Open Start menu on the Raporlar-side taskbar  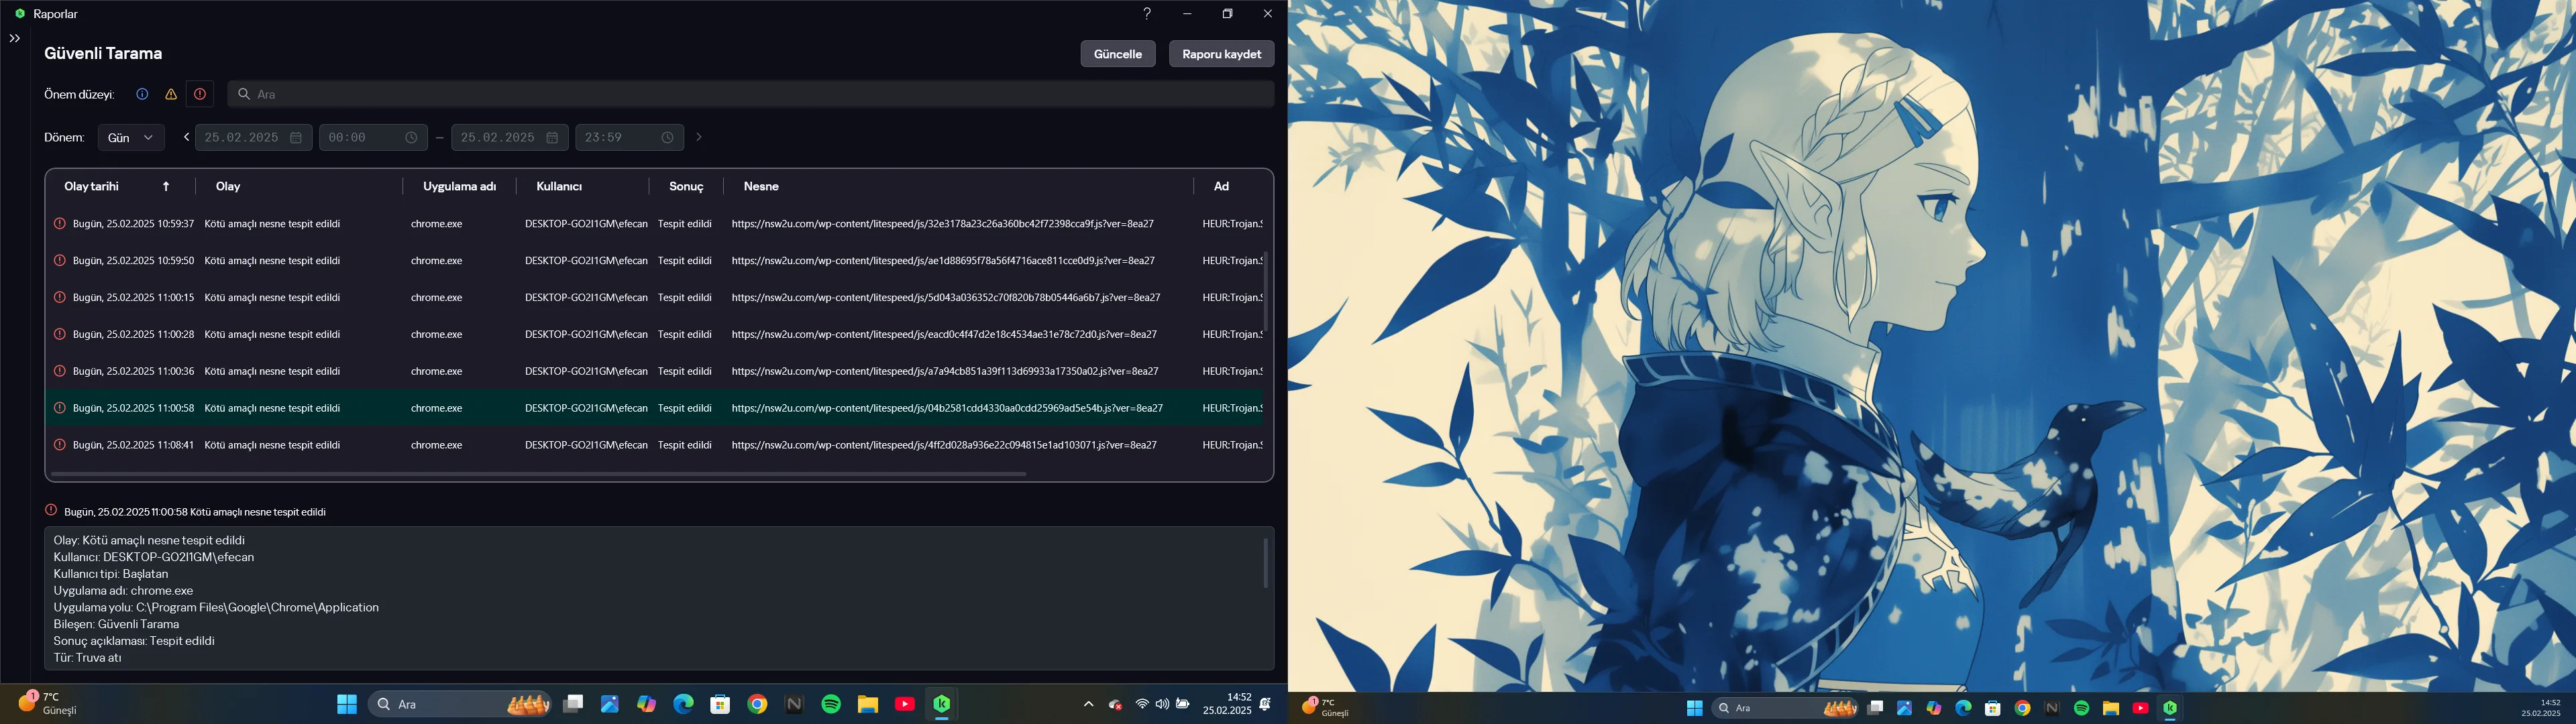pyautogui.click(x=347, y=704)
